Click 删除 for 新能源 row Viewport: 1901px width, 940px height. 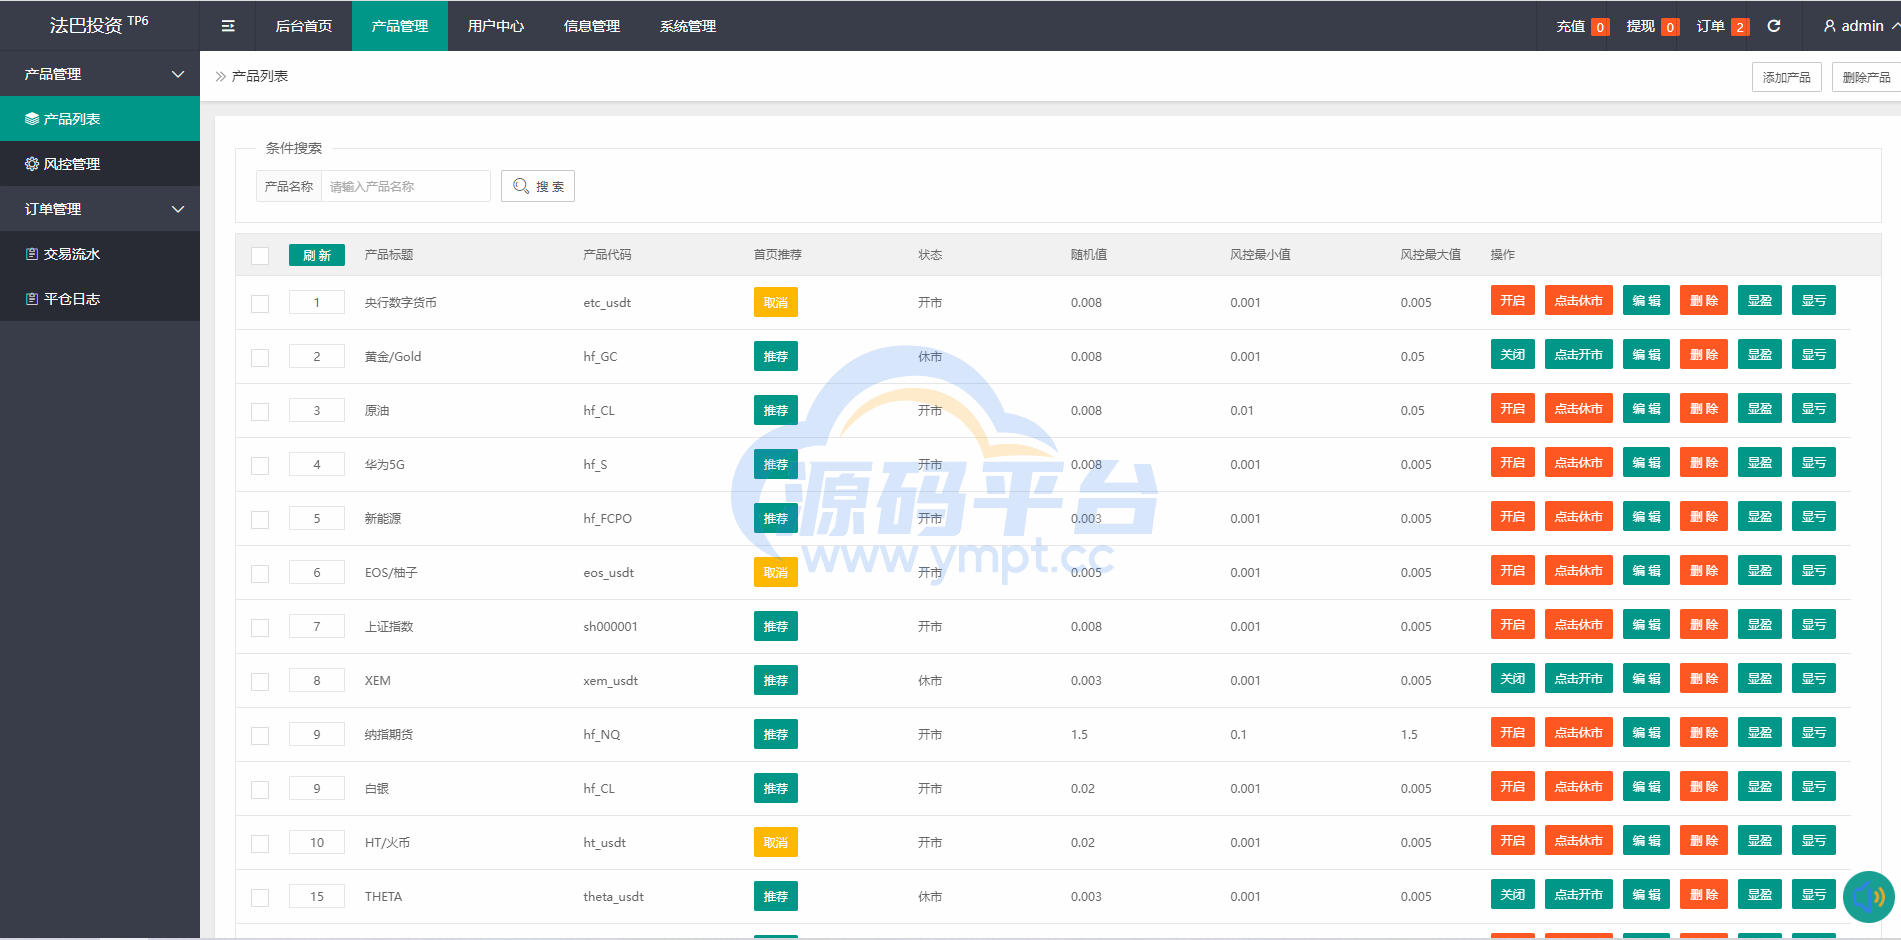pos(1704,516)
